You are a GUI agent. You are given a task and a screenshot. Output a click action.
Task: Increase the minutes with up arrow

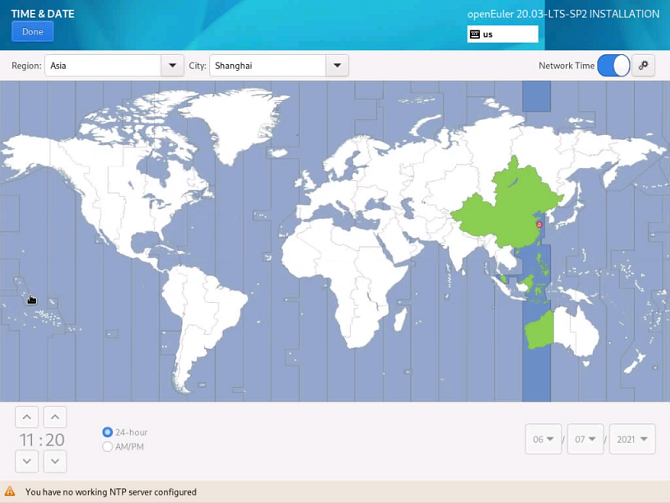(55, 417)
